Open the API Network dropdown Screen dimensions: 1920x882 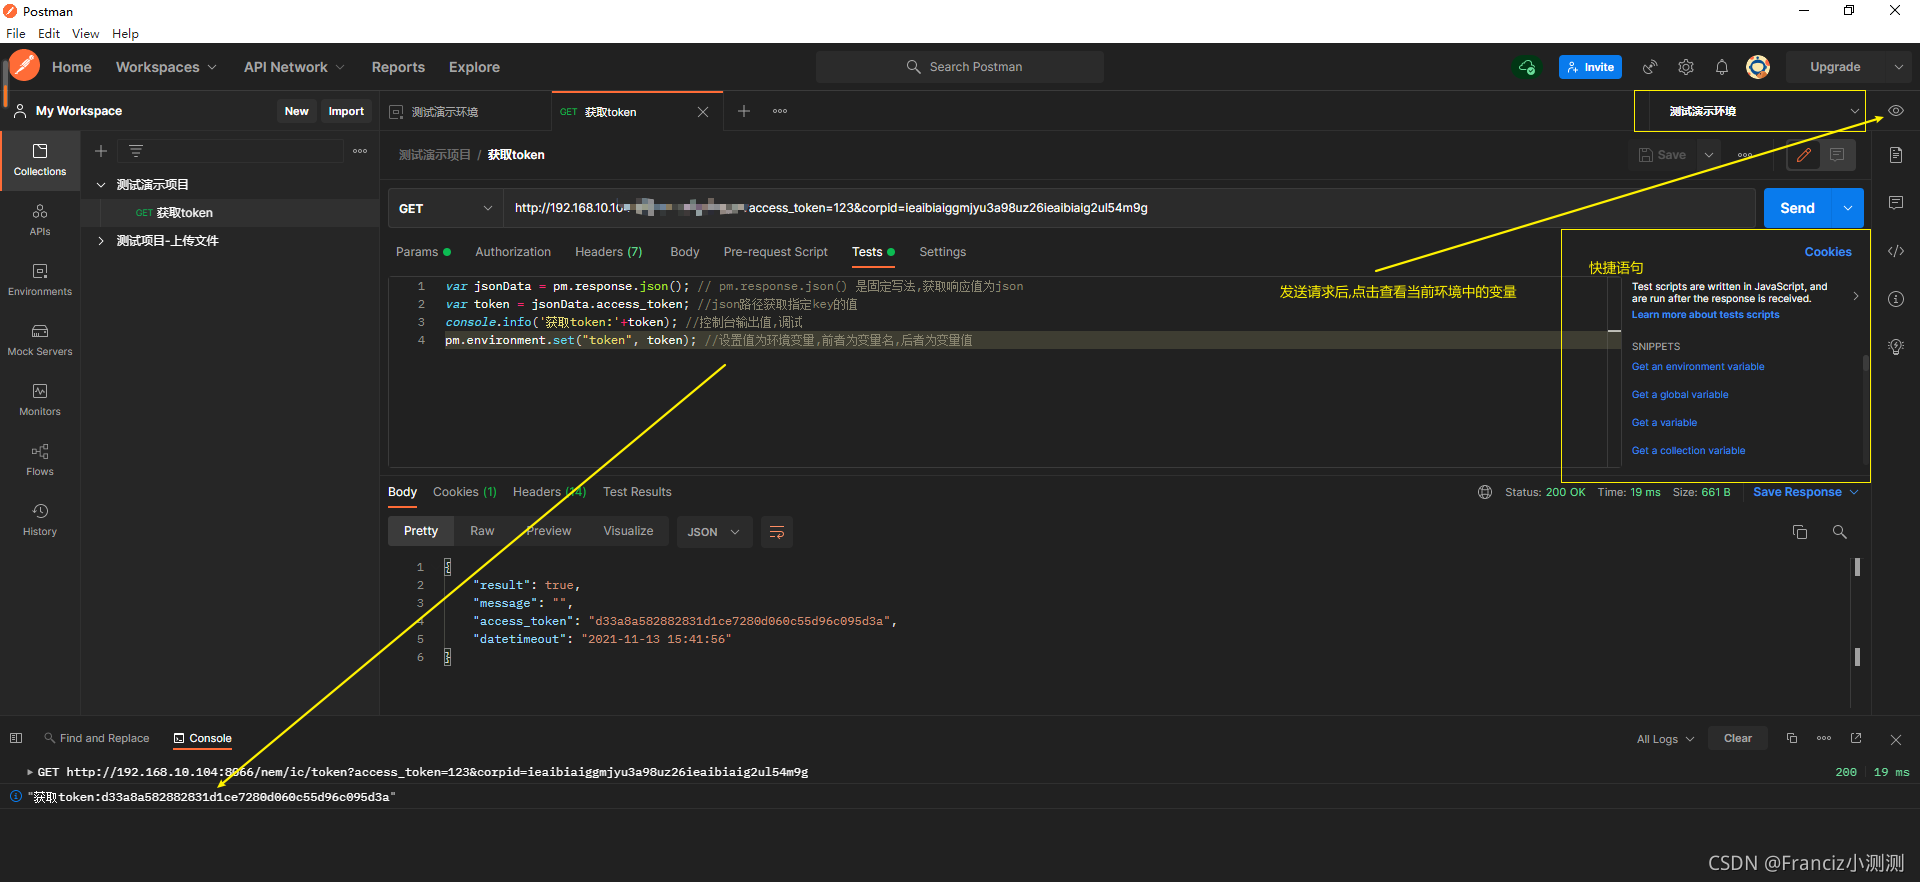tap(294, 67)
